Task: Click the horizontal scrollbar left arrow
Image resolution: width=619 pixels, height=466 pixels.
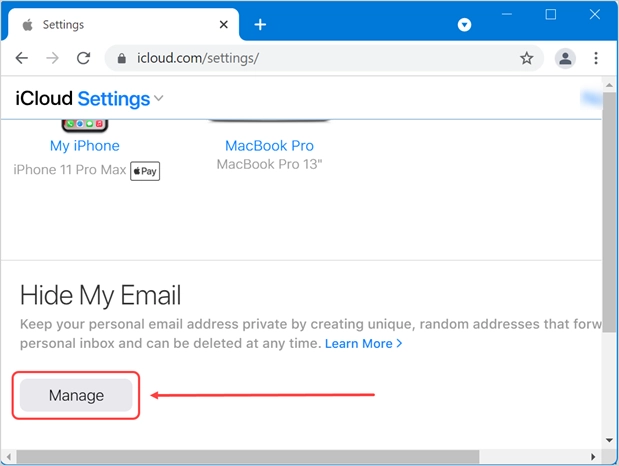Action: [x=8, y=457]
